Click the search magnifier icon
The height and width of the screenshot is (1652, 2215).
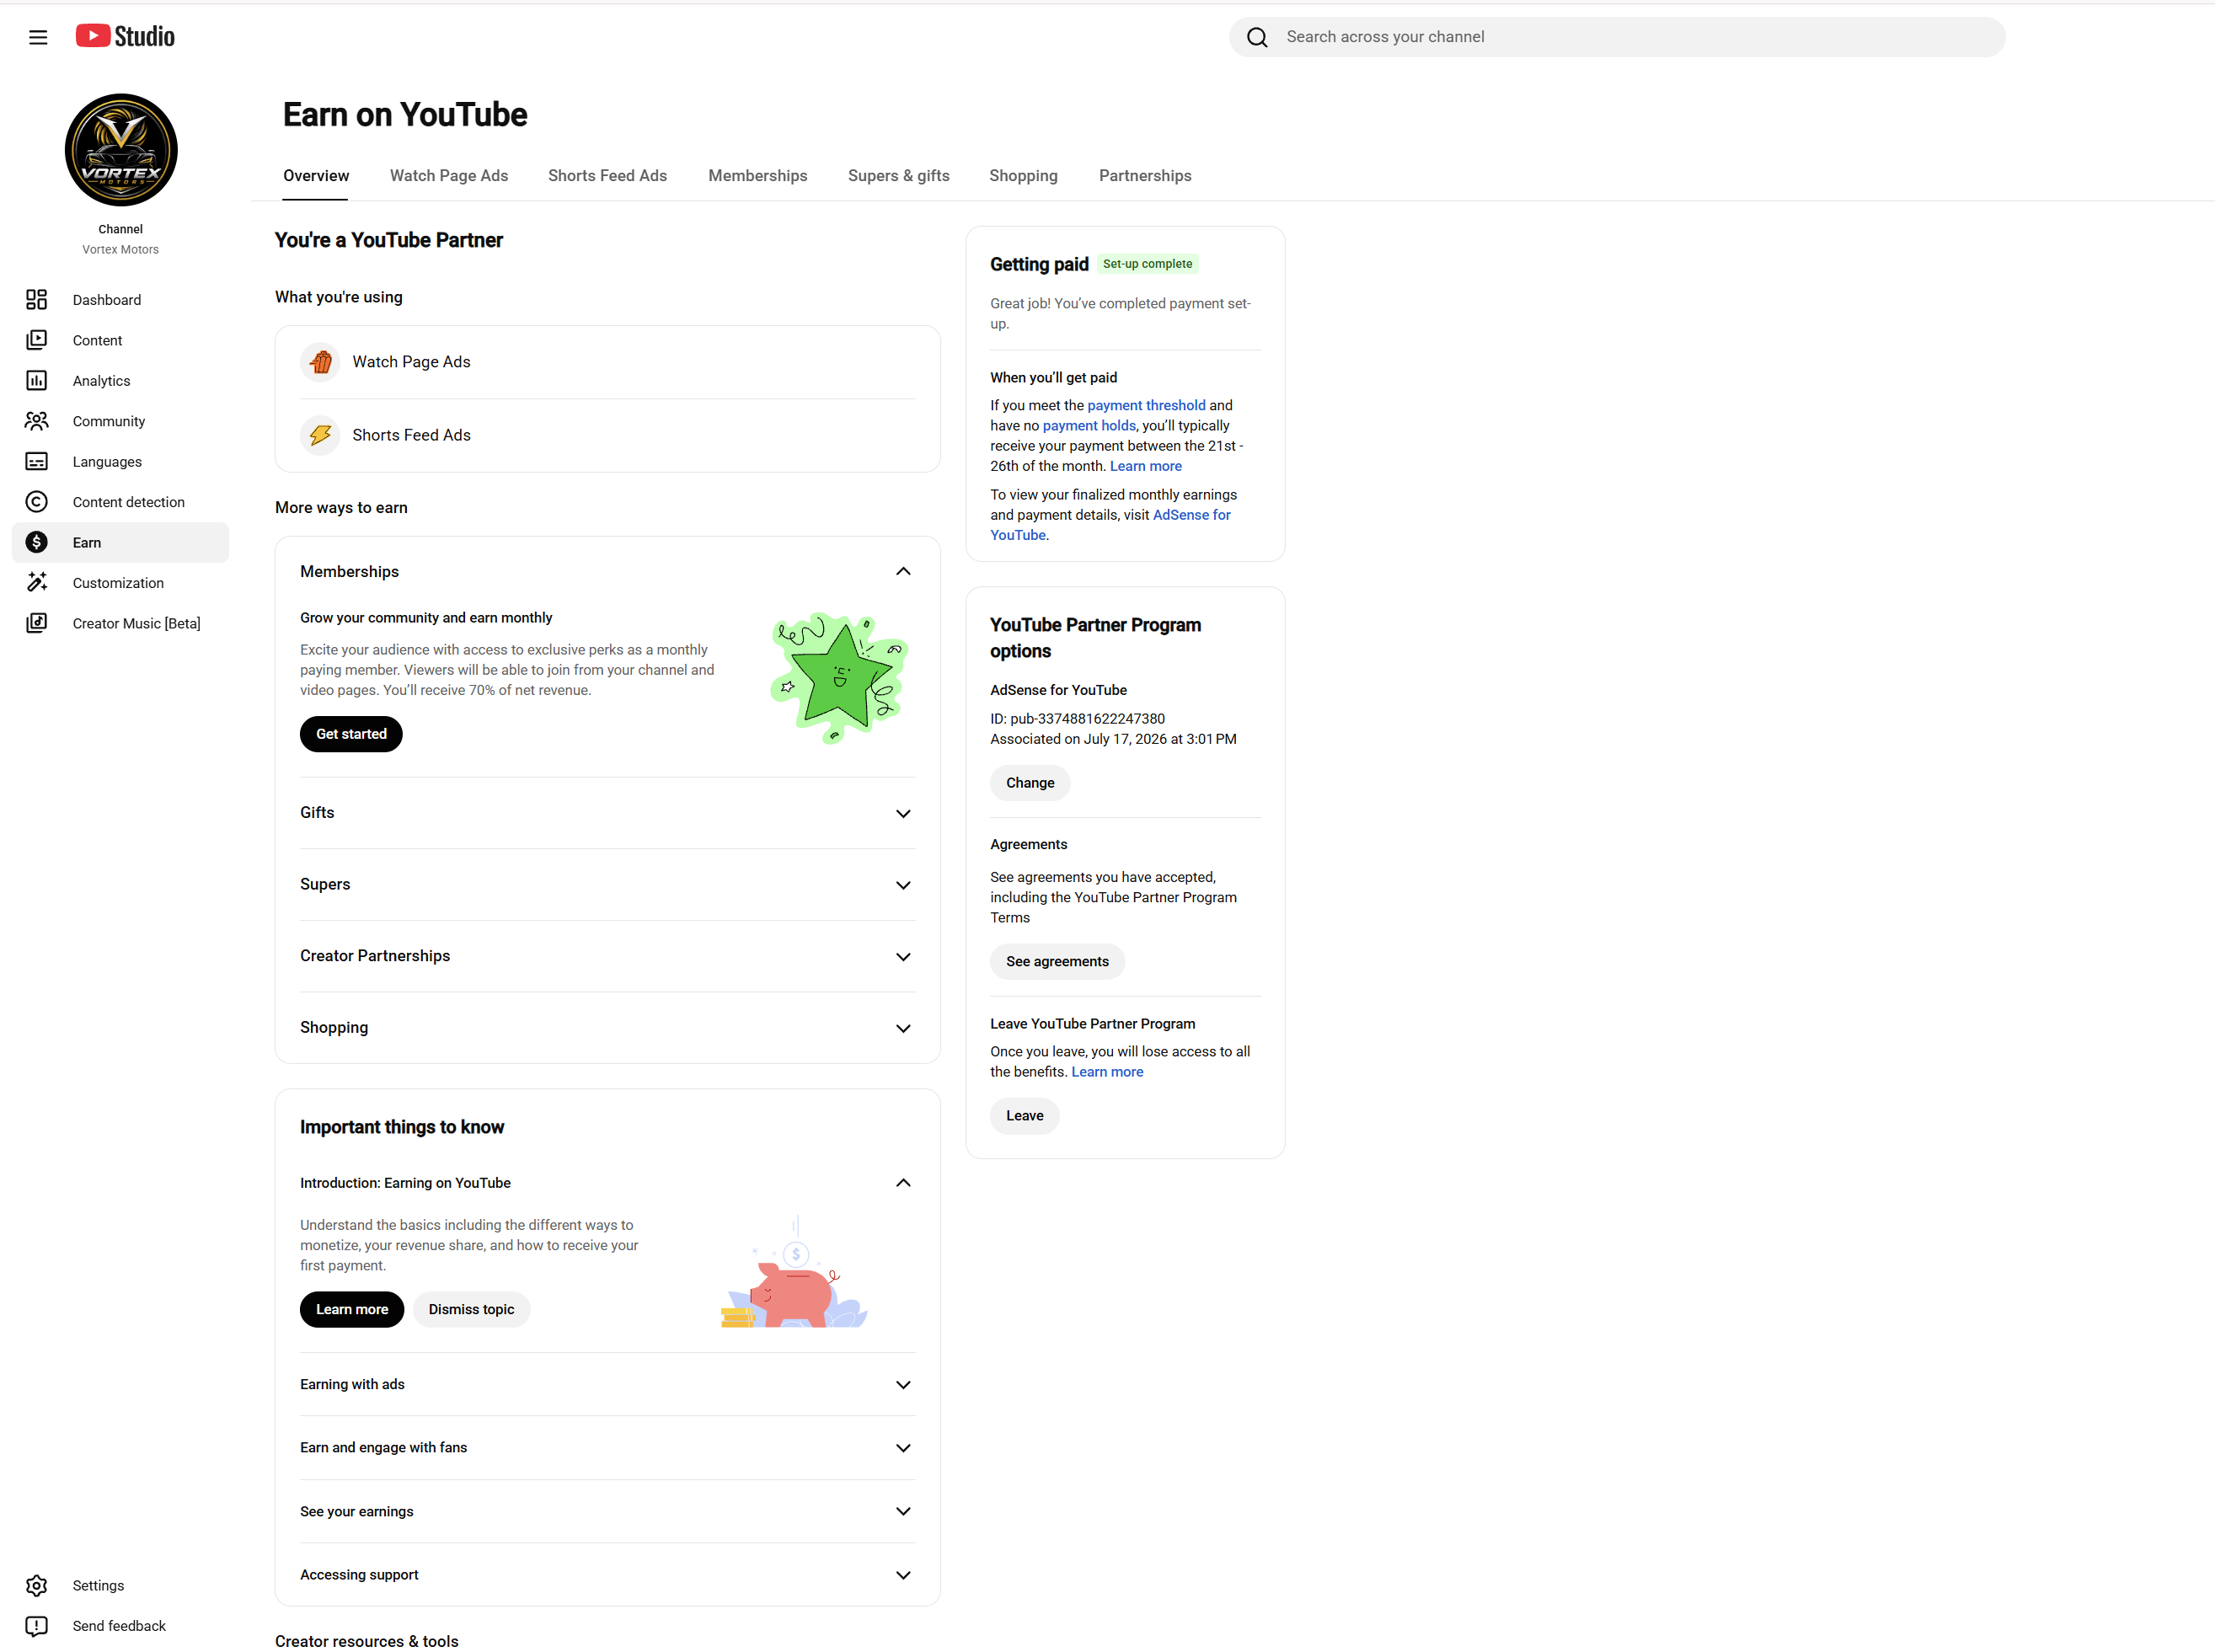click(x=1257, y=37)
